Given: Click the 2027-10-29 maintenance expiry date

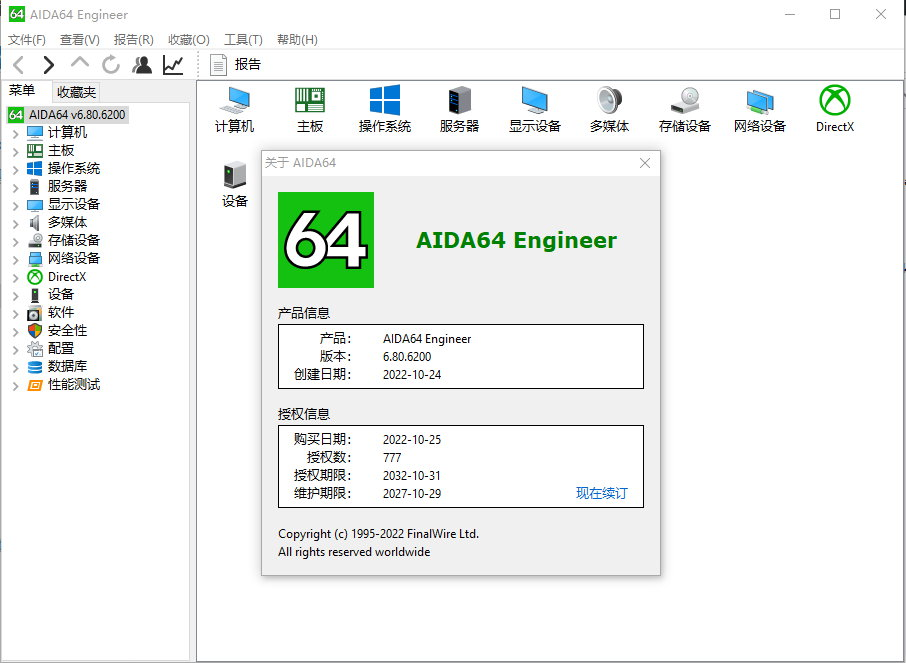Looking at the screenshot, I should click(x=411, y=494).
